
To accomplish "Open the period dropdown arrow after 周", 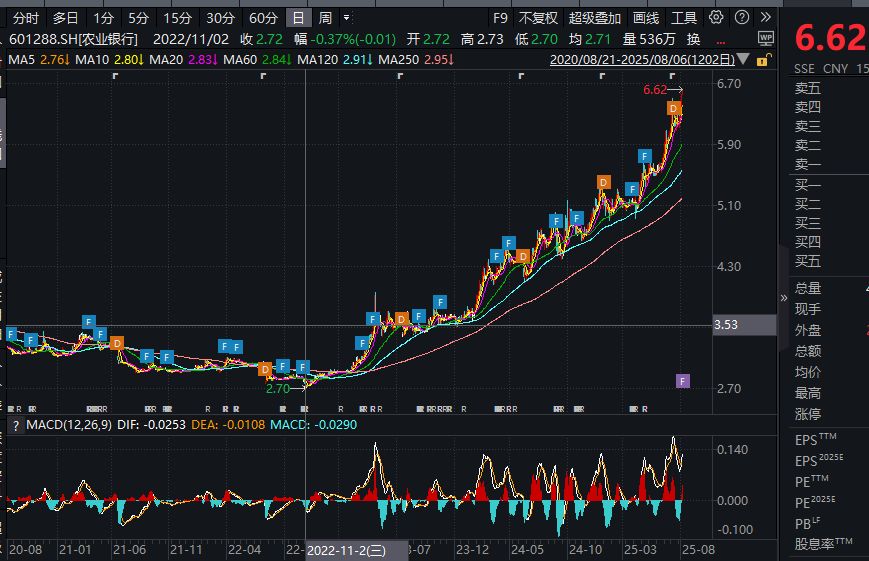I will point(346,18).
